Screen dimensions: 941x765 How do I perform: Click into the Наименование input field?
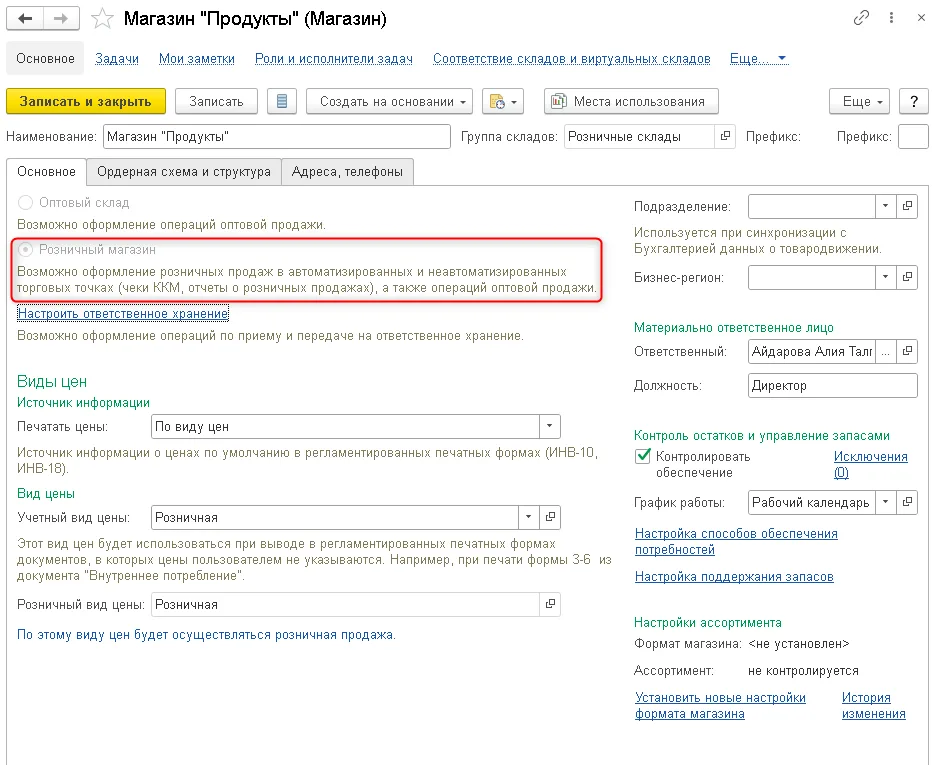277,136
